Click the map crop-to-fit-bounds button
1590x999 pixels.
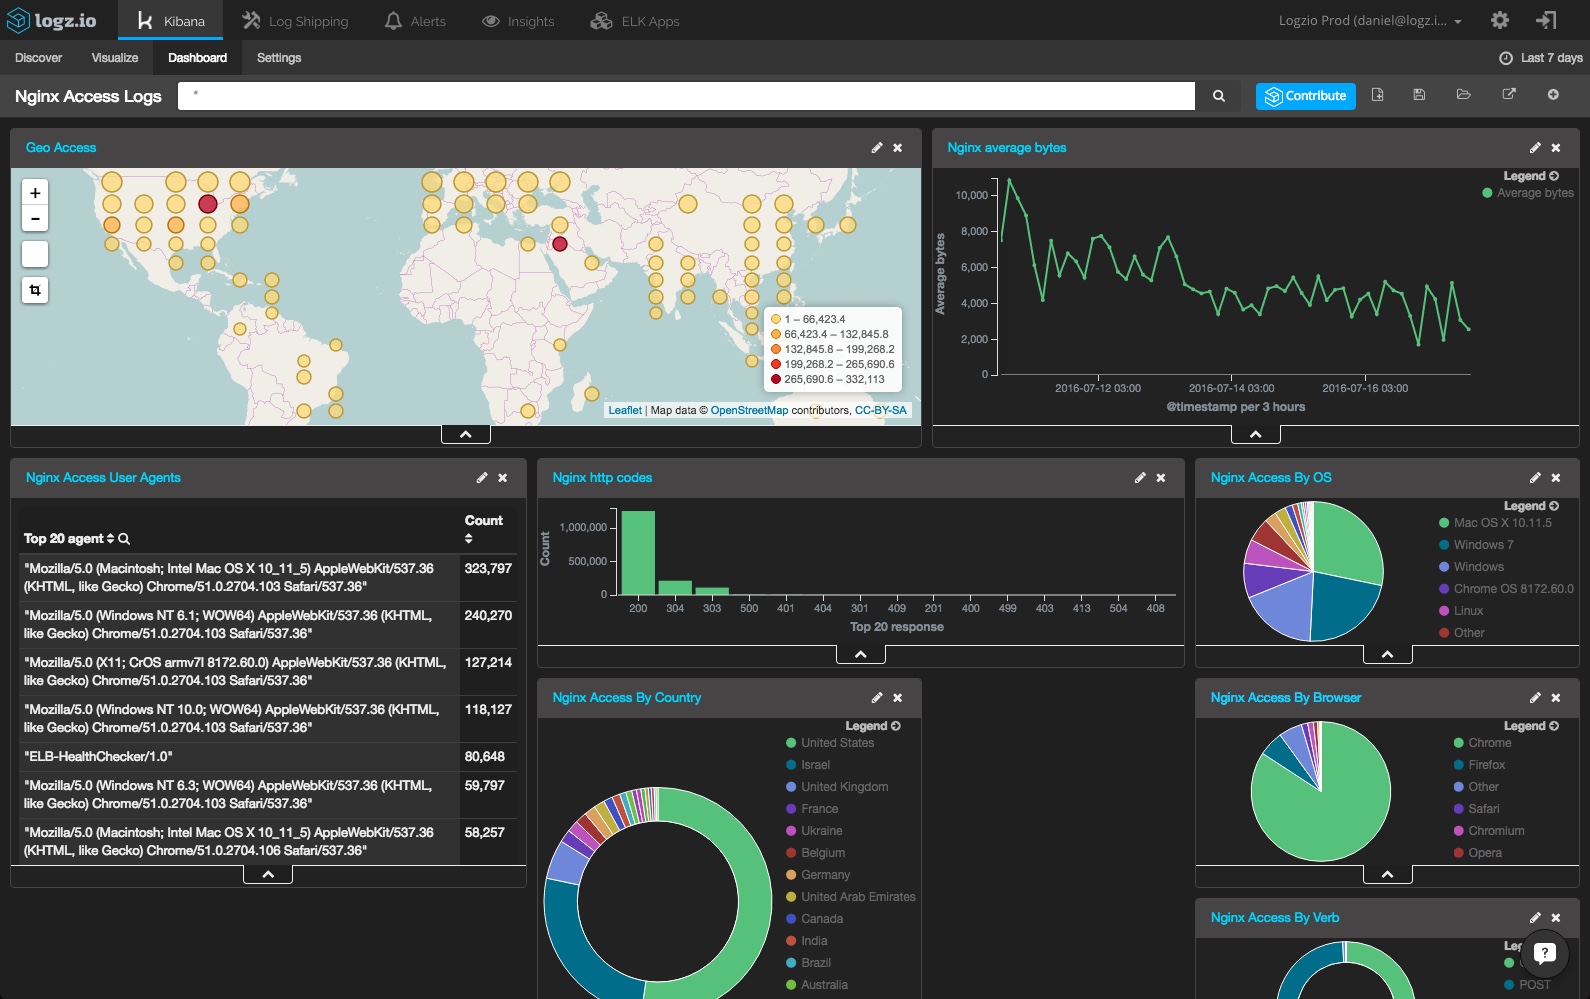tap(35, 290)
